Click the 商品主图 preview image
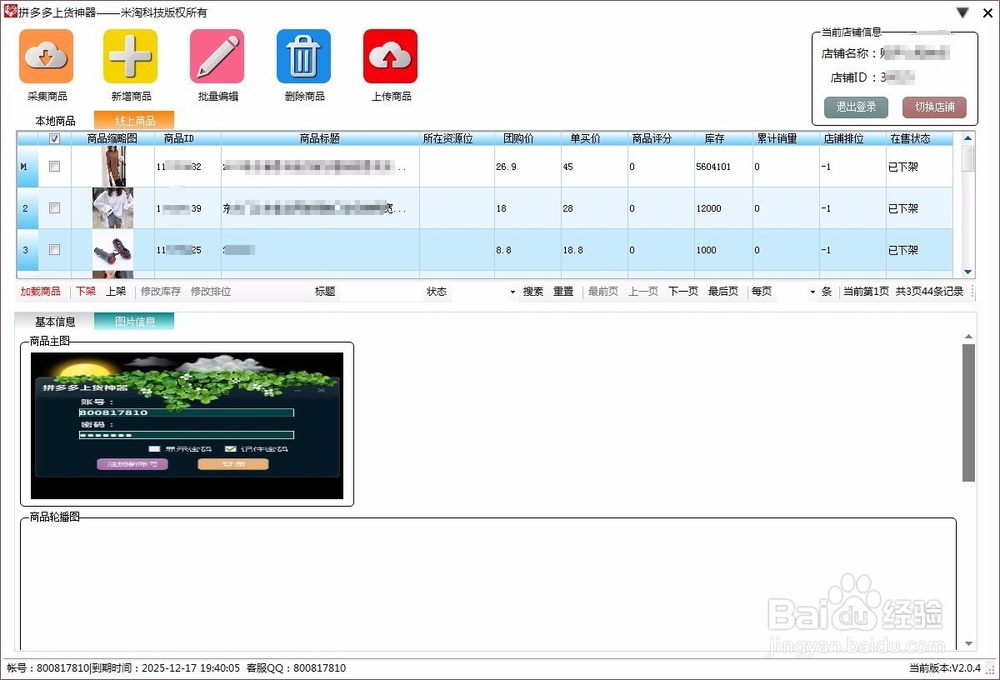The height and width of the screenshot is (680, 1000). pos(187,425)
